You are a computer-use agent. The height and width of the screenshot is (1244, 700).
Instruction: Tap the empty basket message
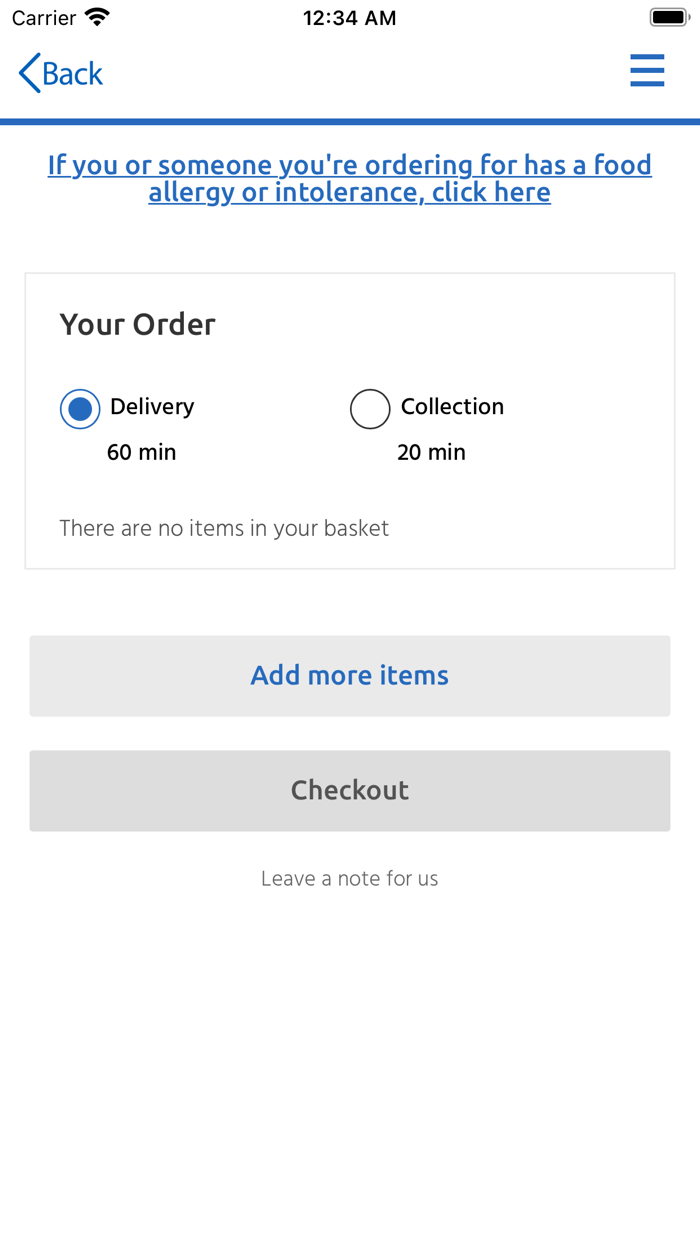pyautogui.click(x=224, y=528)
